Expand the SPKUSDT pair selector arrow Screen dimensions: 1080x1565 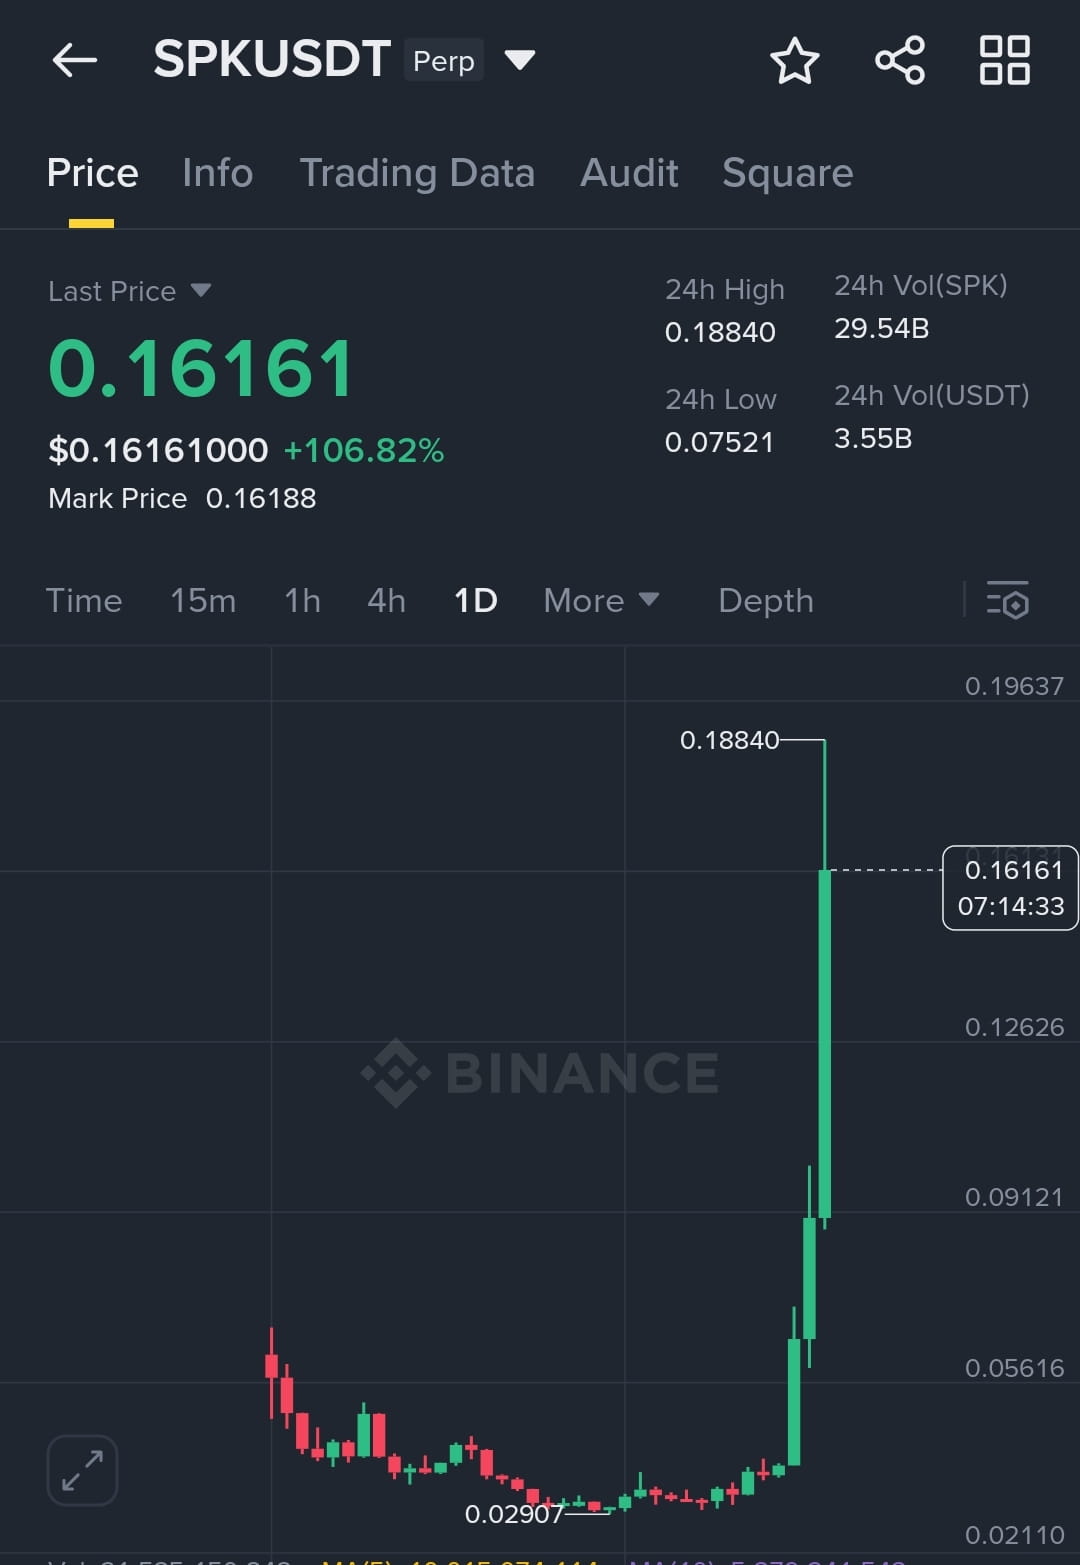click(x=519, y=60)
